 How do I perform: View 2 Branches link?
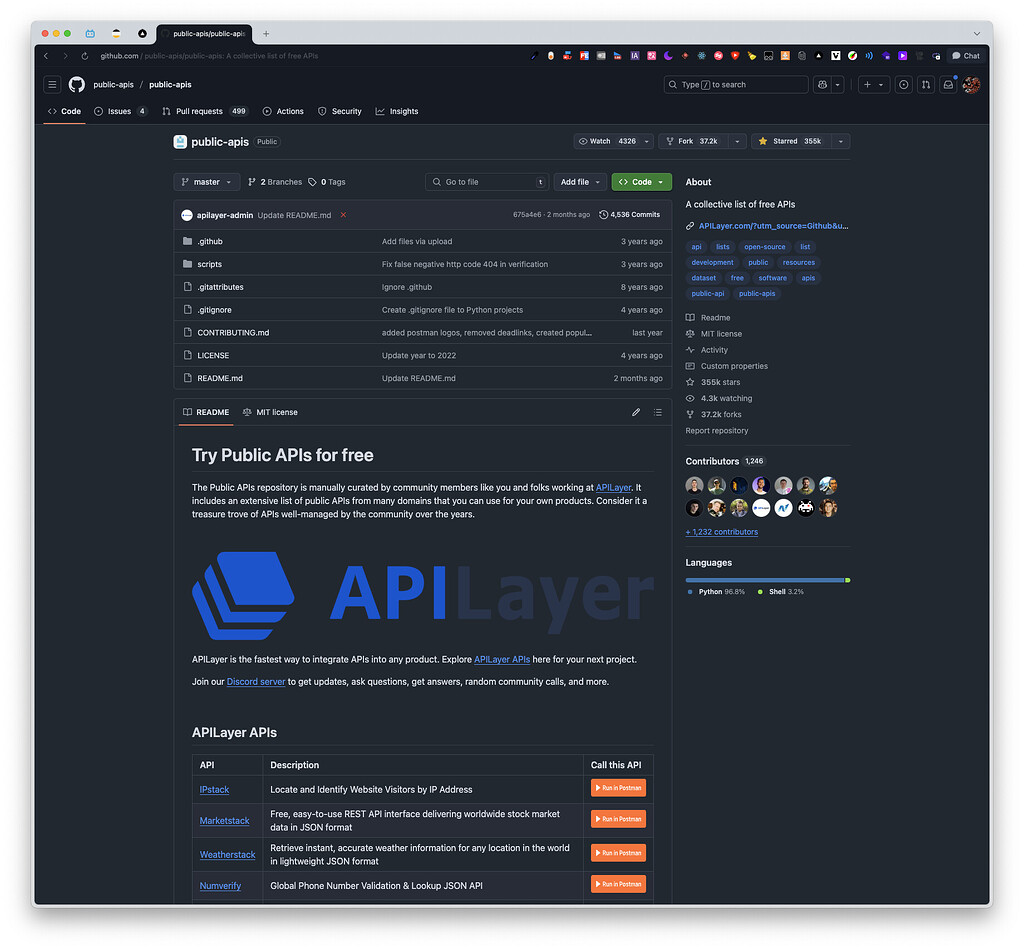click(x=275, y=182)
